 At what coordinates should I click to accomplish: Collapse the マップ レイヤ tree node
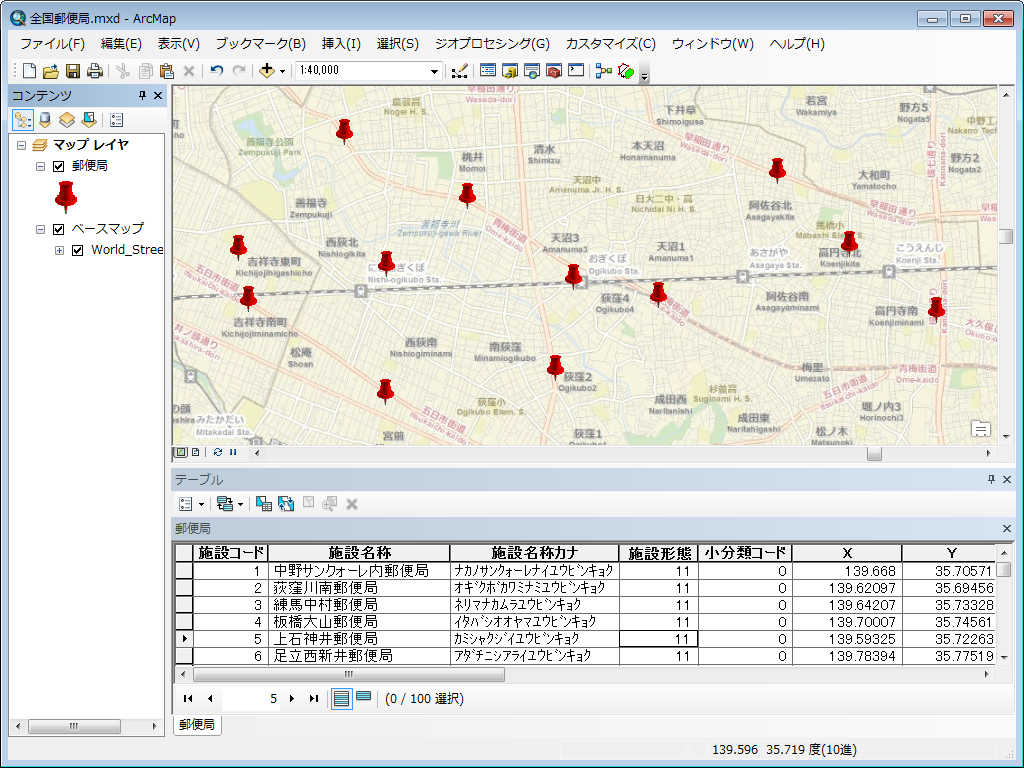(x=22, y=145)
